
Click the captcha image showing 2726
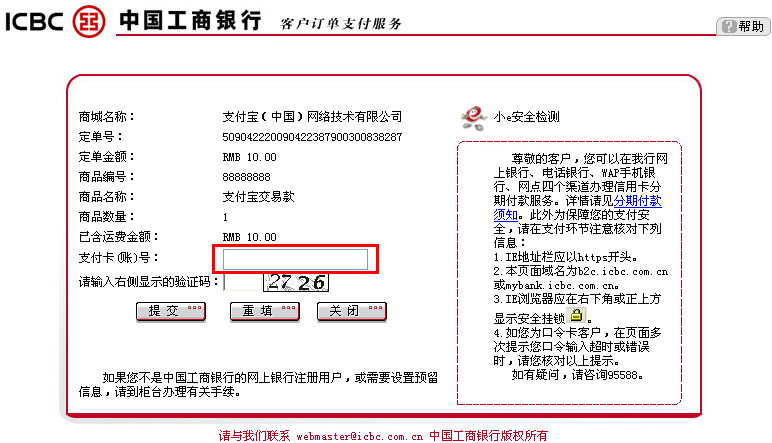click(x=296, y=282)
